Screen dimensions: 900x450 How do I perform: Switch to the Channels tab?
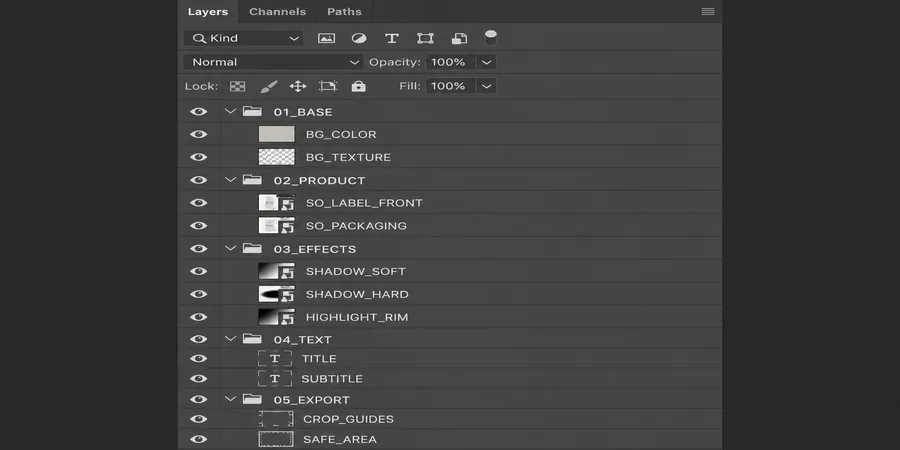click(x=277, y=11)
